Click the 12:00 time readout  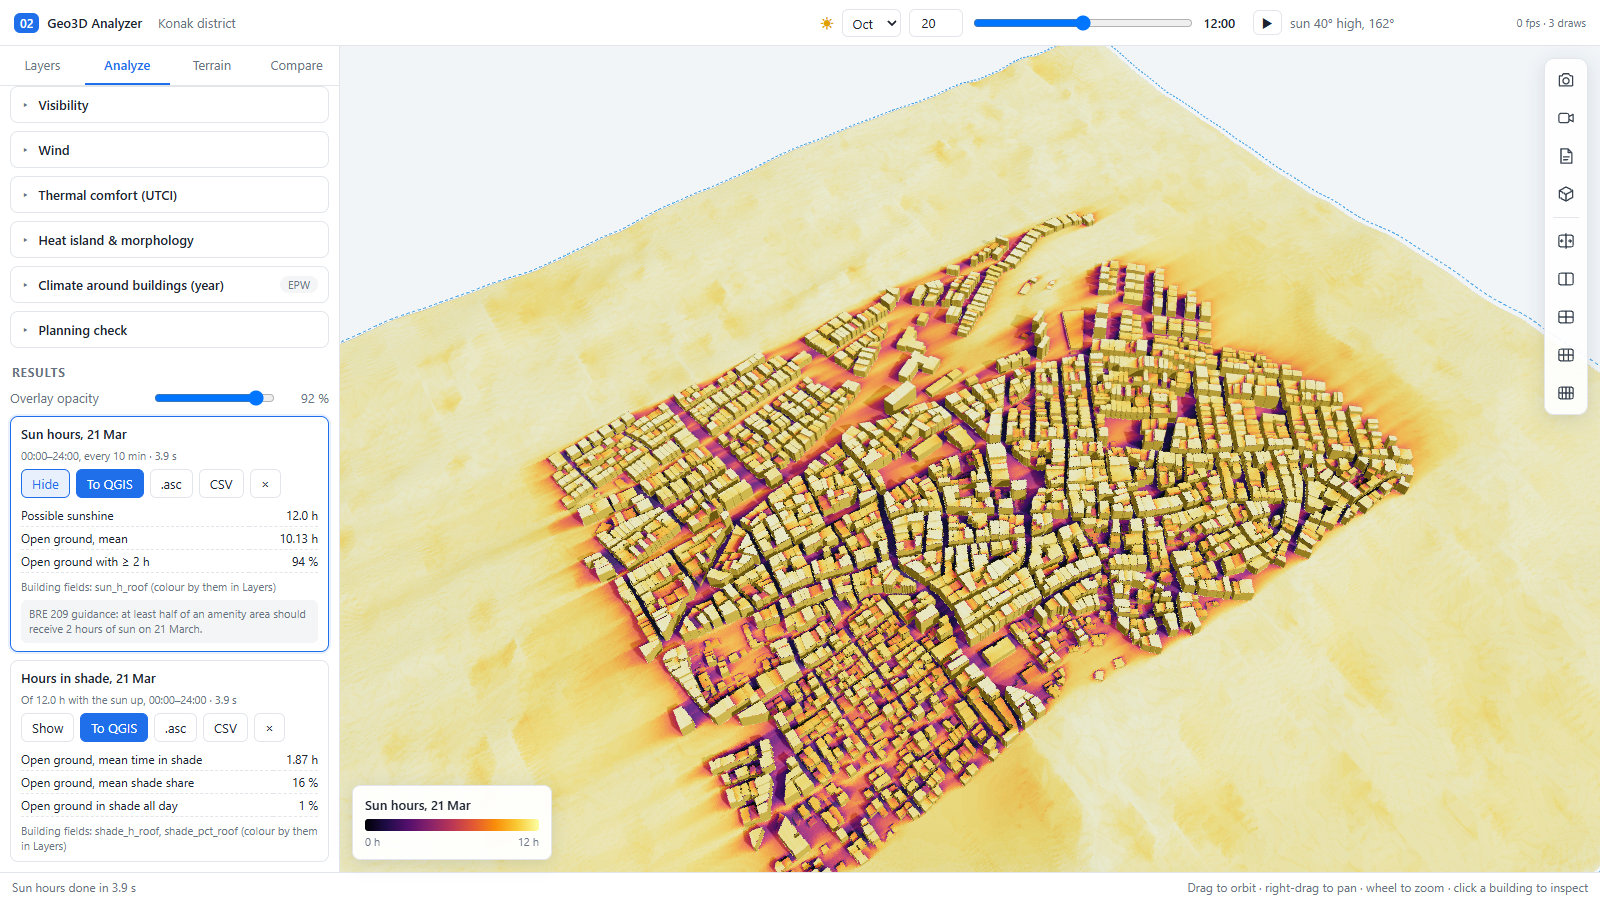pos(1219,23)
